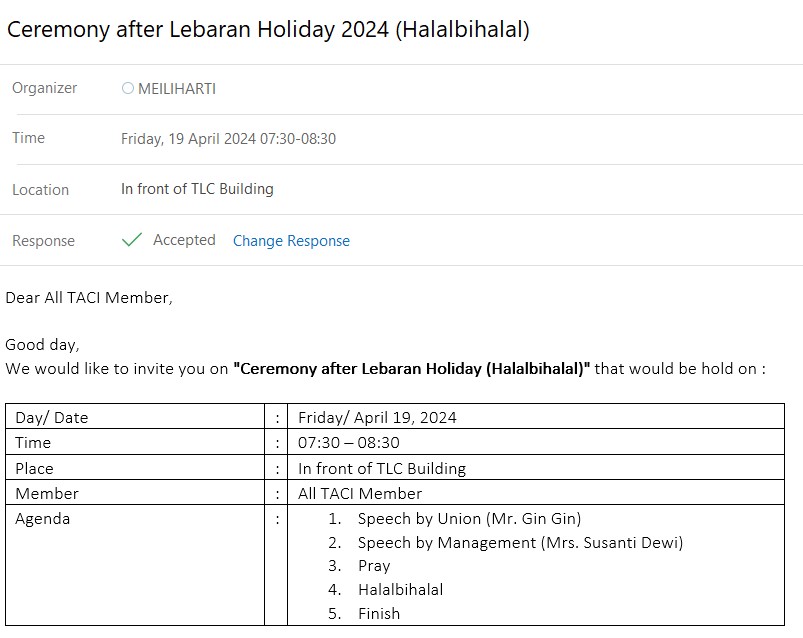Click the presence status circle beside MEILIHARTI
Image resolution: width=803 pixels, height=638 pixels.
tap(127, 89)
